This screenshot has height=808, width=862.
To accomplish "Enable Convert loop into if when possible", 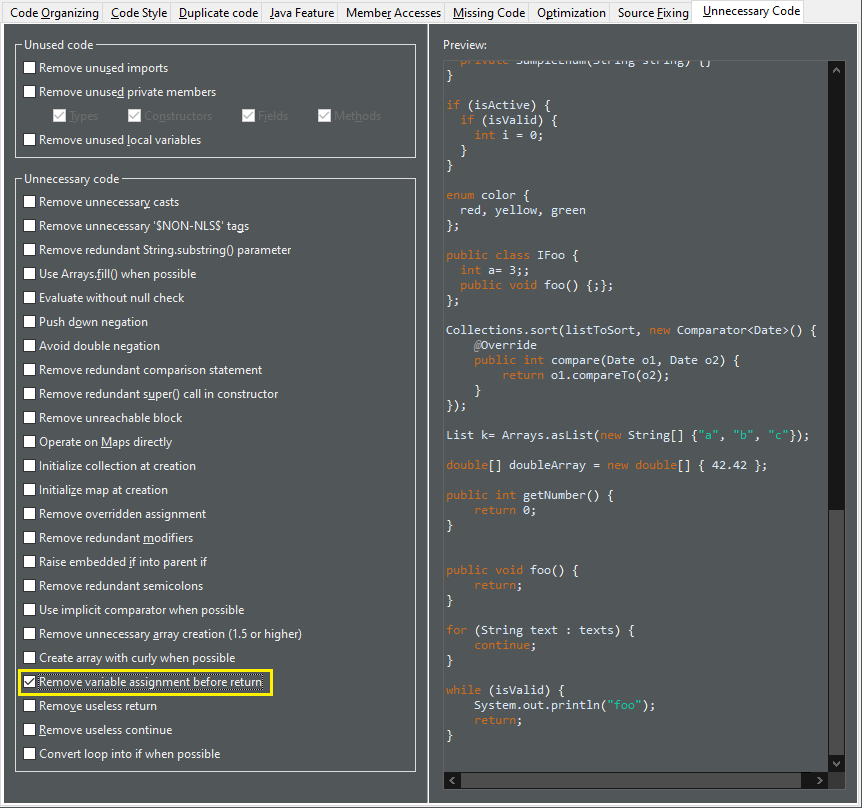I will 30,754.
